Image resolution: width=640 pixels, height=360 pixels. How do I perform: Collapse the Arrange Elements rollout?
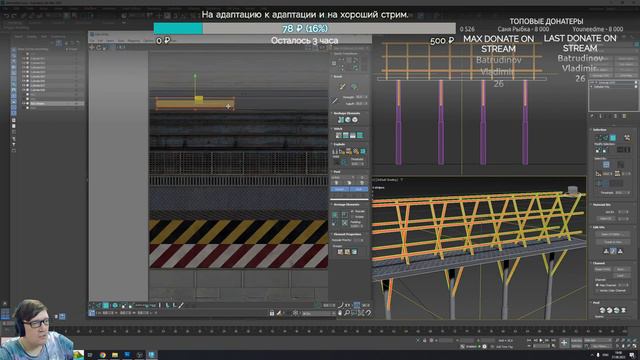coord(346,204)
